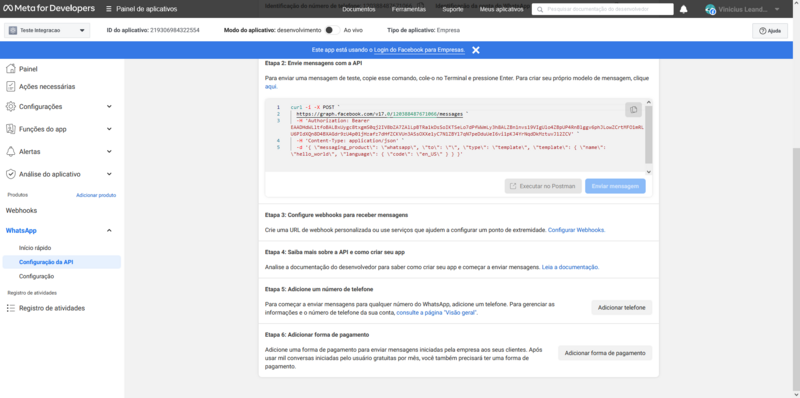Open Configurar Webhooks link
Viewport: 800px width, 398px height.
(x=577, y=230)
